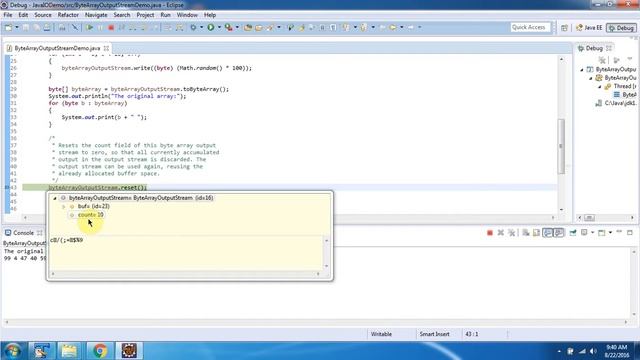Viewport: 640px width, 360px height.
Task: Select the Debug view tab
Action: (594, 48)
